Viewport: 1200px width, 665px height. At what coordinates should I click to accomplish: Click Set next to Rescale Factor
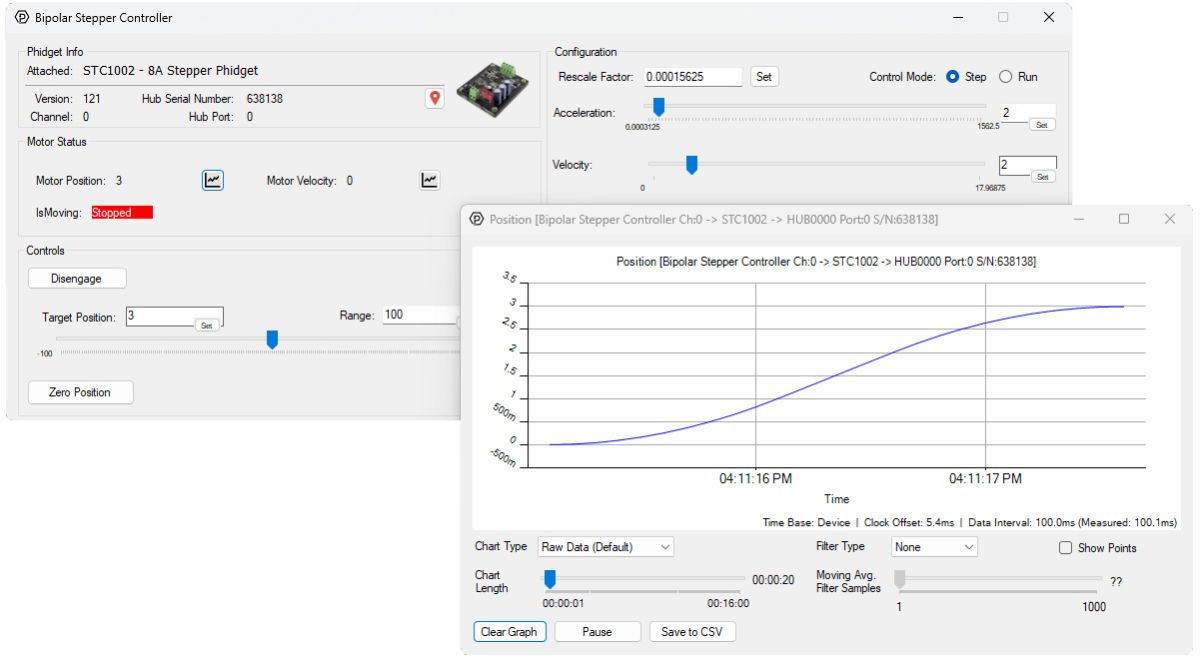764,76
